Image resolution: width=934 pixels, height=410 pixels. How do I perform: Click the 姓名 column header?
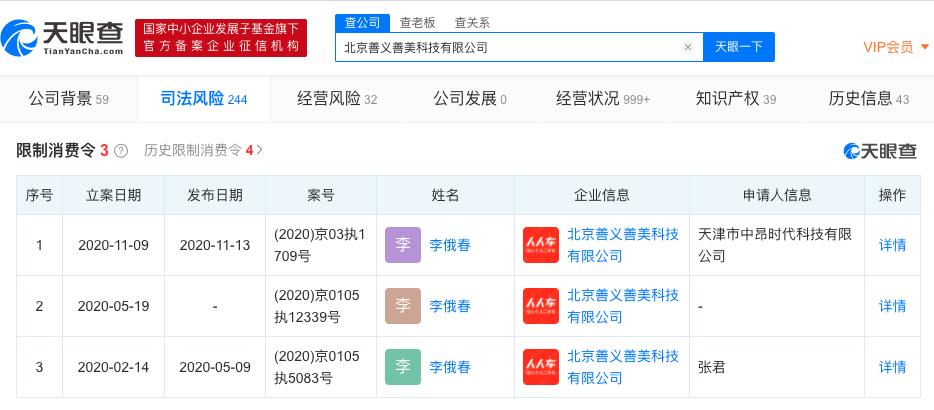coord(446,195)
